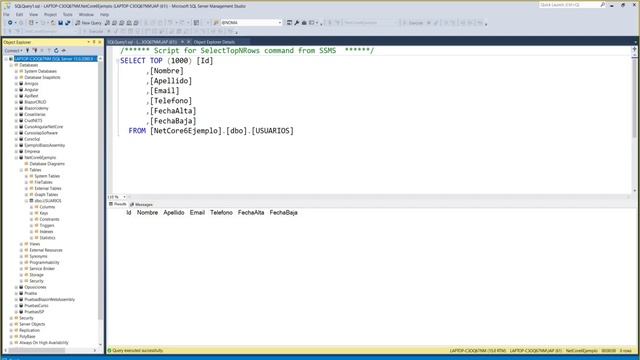This screenshot has height=360, width=640.
Task: Expand the Programmability folder node
Action: pos(21,262)
